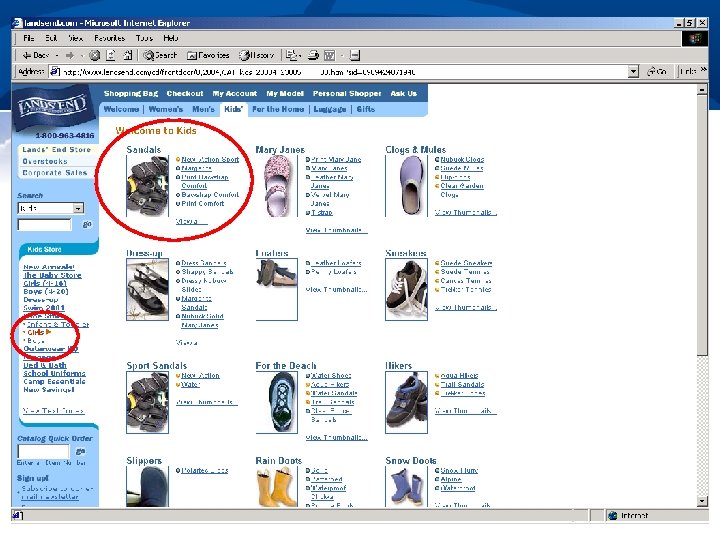The width and height of the screenshot is (720, 540).
Task: Open the Tools menu
Action: point(144,38)
